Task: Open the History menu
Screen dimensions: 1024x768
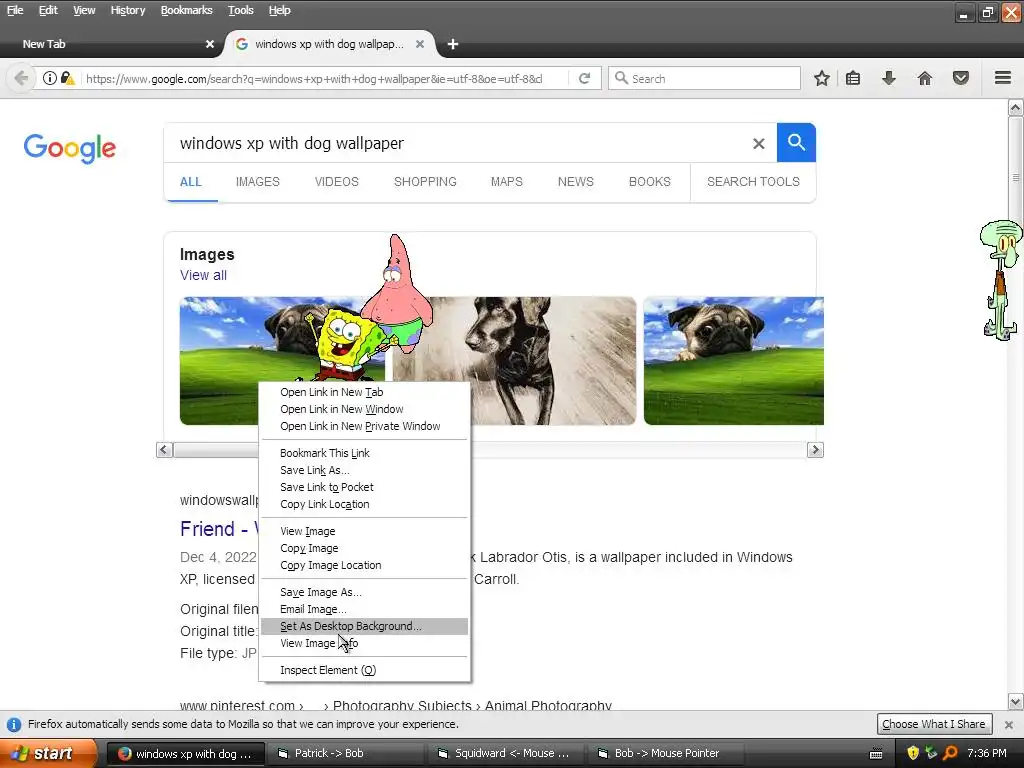Action: tap(127, 10)
